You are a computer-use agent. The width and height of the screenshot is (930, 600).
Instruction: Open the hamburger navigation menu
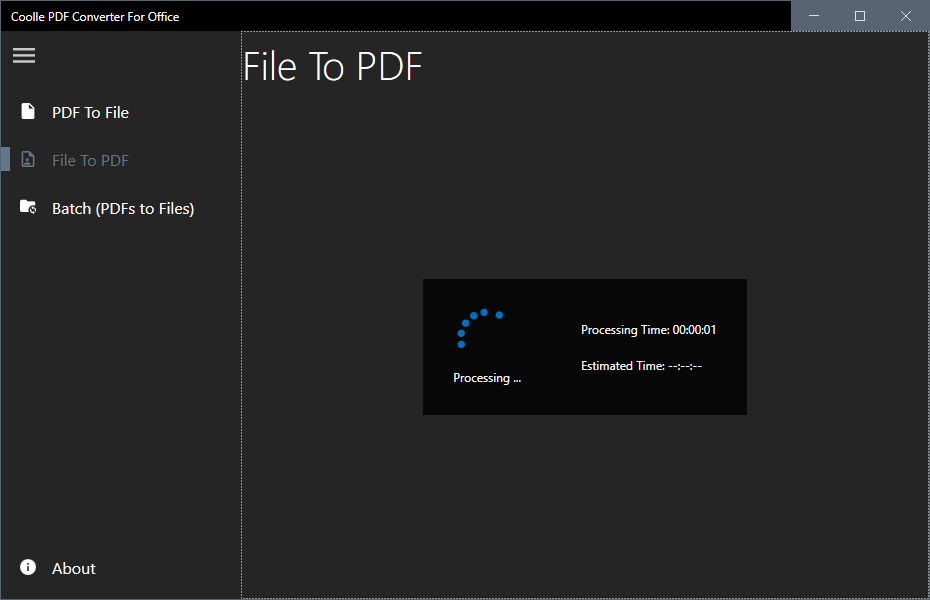point(24,55)
